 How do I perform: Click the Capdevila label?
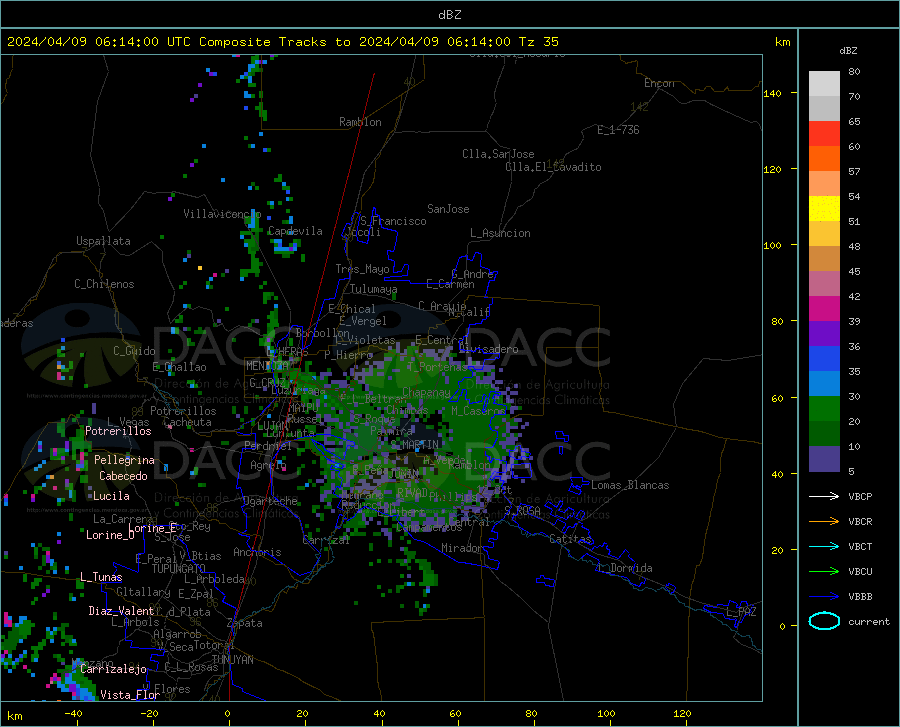295,231
